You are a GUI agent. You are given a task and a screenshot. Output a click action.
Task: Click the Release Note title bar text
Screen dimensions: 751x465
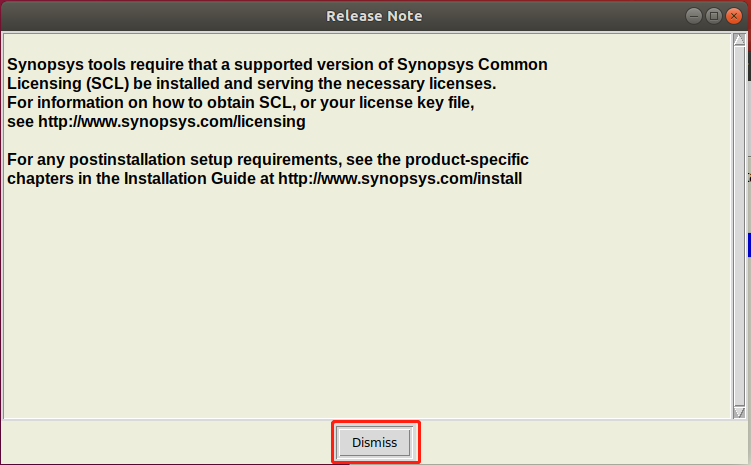tap(374, 16)
